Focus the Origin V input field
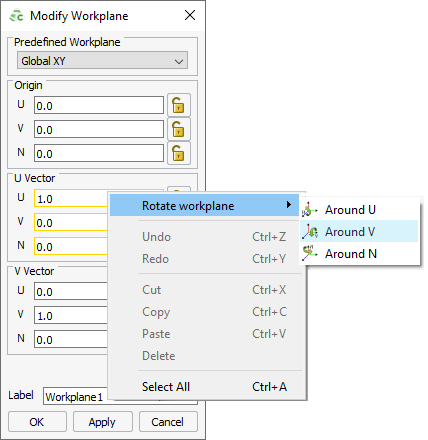The height and width of the screenshot is (440, 428). (99, 130)
